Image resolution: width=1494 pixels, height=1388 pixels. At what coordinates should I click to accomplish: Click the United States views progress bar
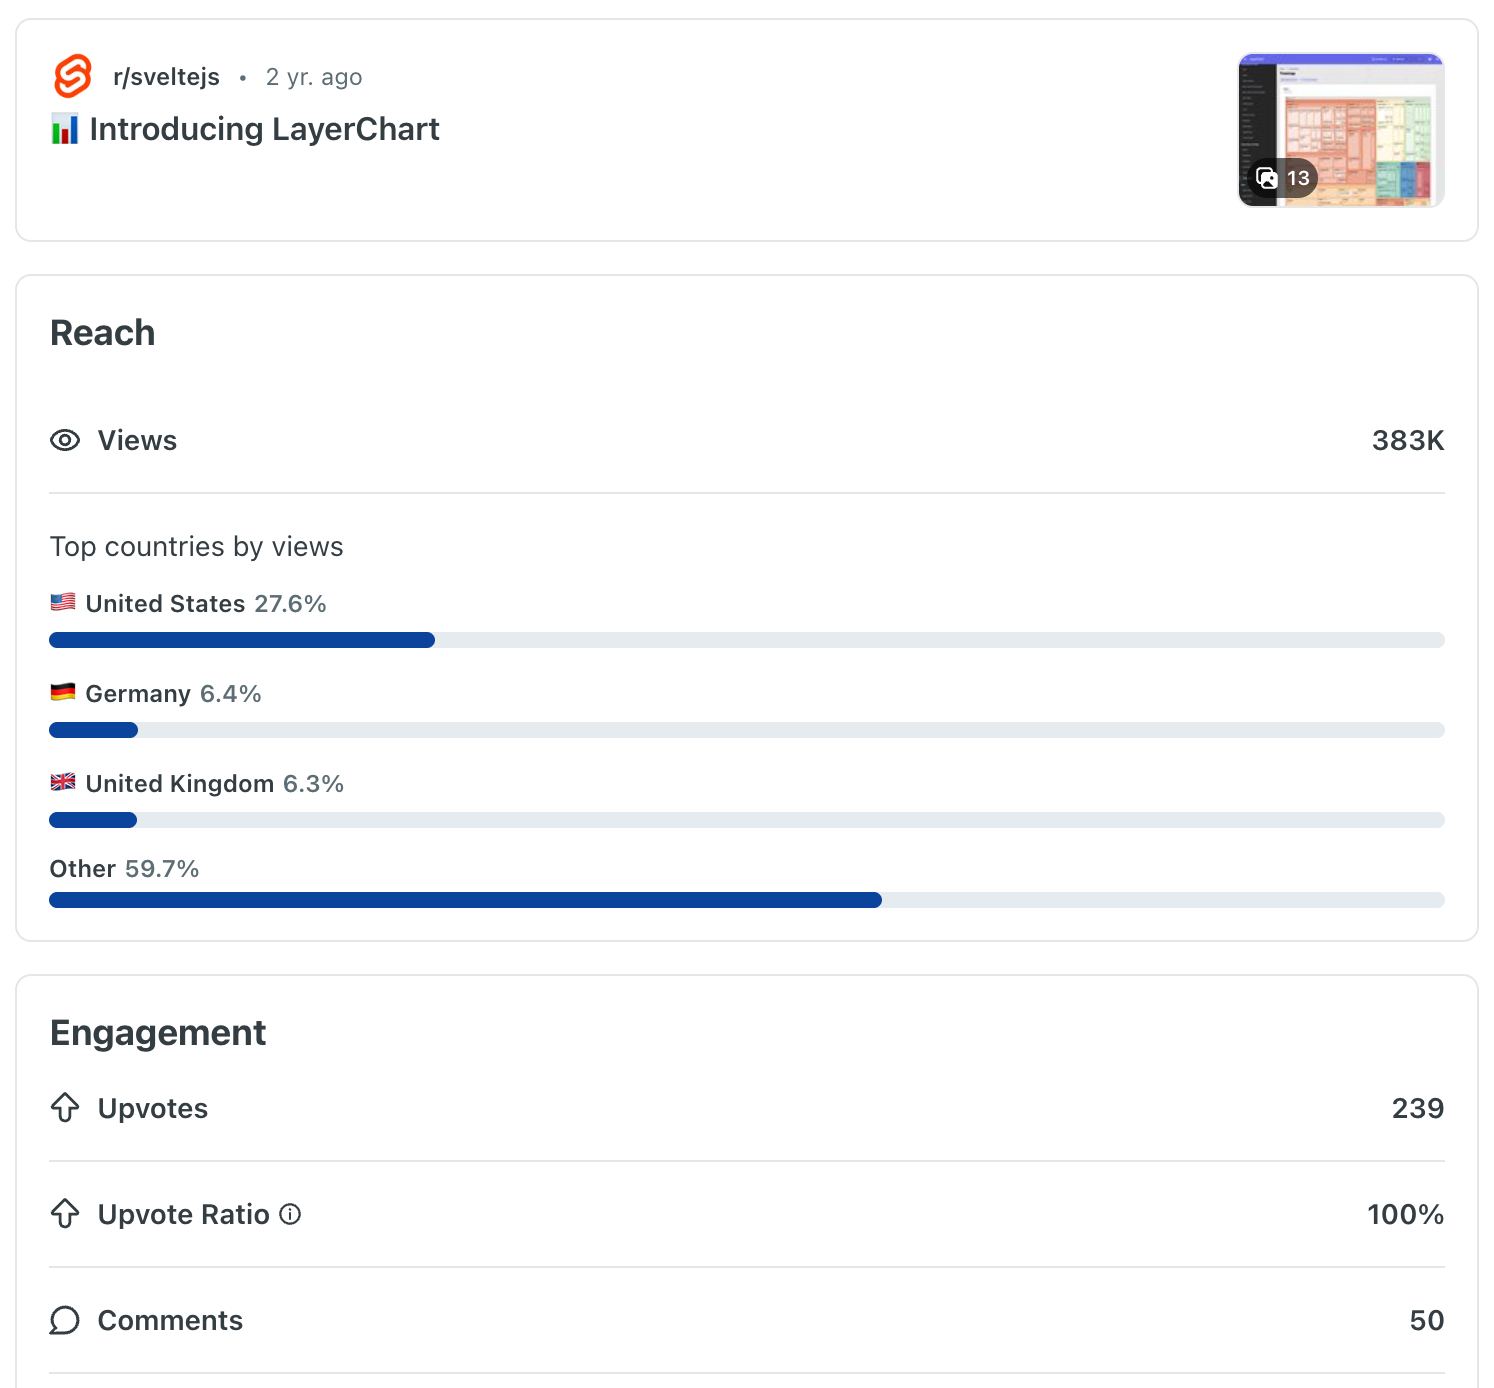coord(746,640)
